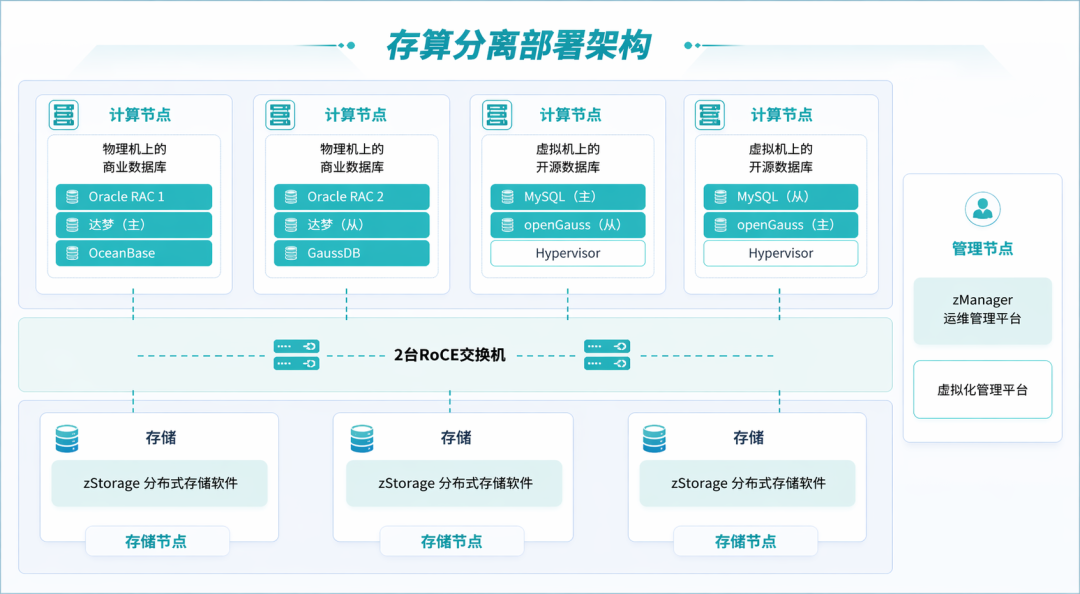The width and height of the screenshot is (1080, 594).
Task: Click the database icon beside Oracle RAC 1
Action: 72,197
